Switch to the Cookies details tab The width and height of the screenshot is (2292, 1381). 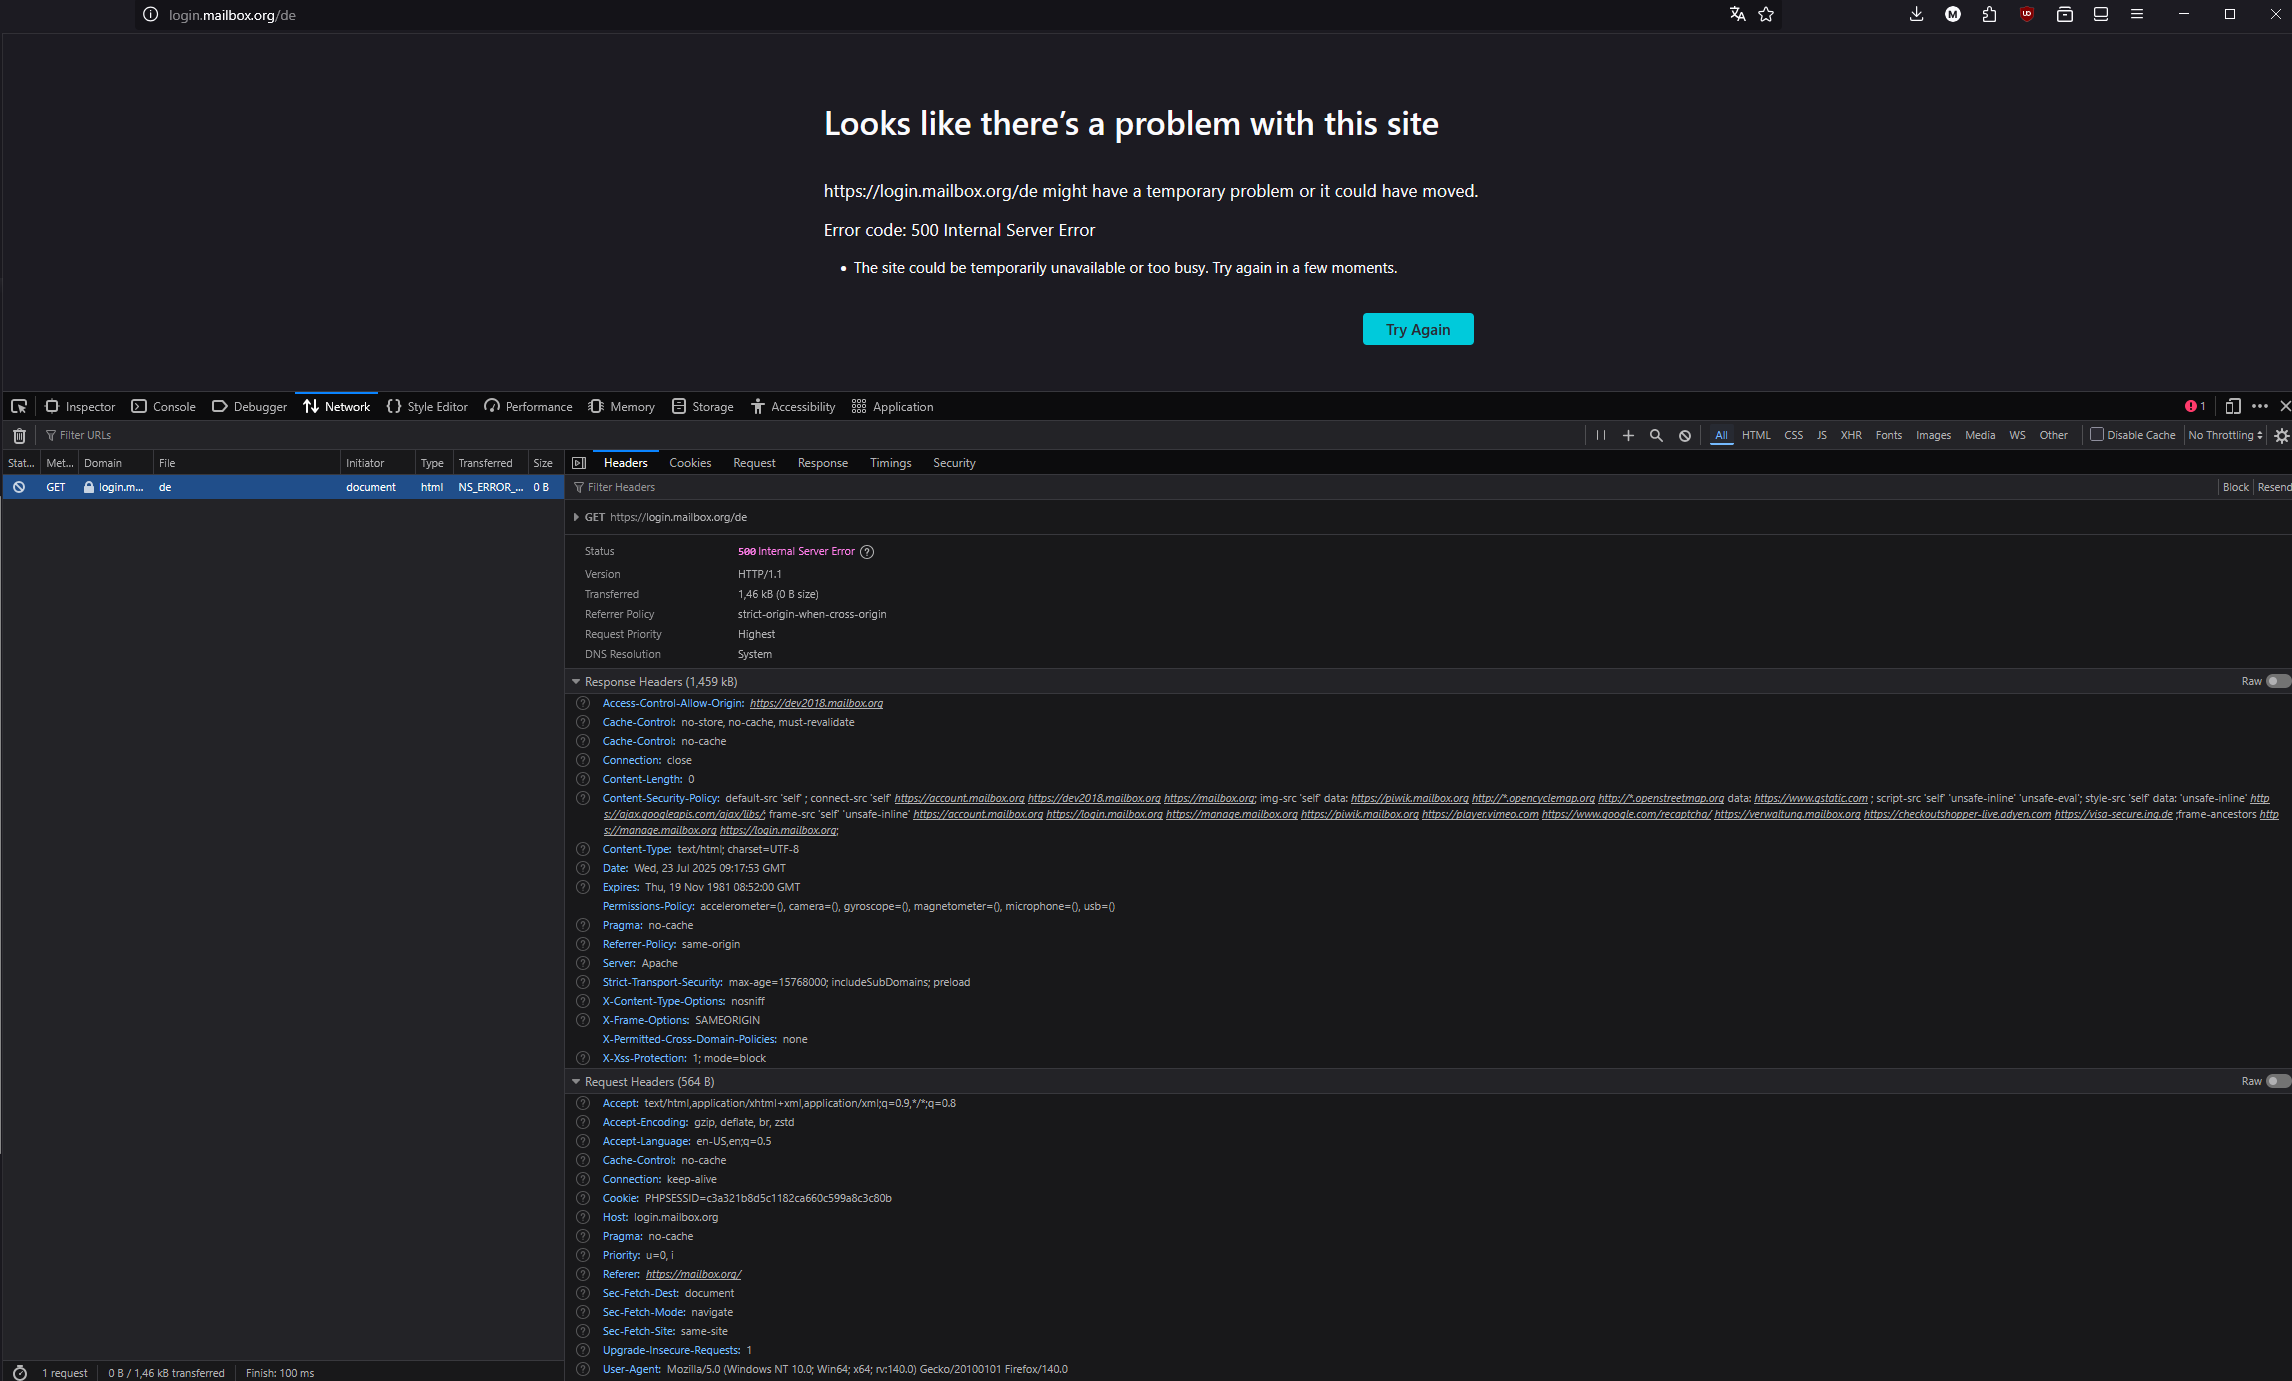(x=690, y=463)
